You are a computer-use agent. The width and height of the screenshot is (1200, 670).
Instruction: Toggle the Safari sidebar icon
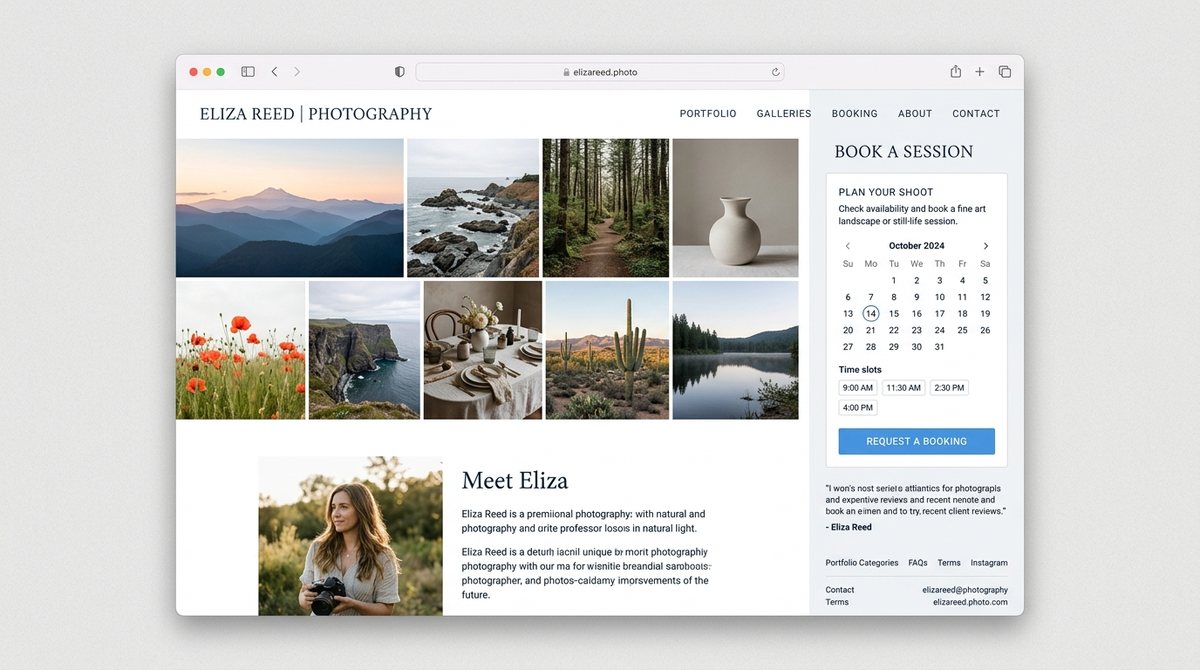click(248, 72)
